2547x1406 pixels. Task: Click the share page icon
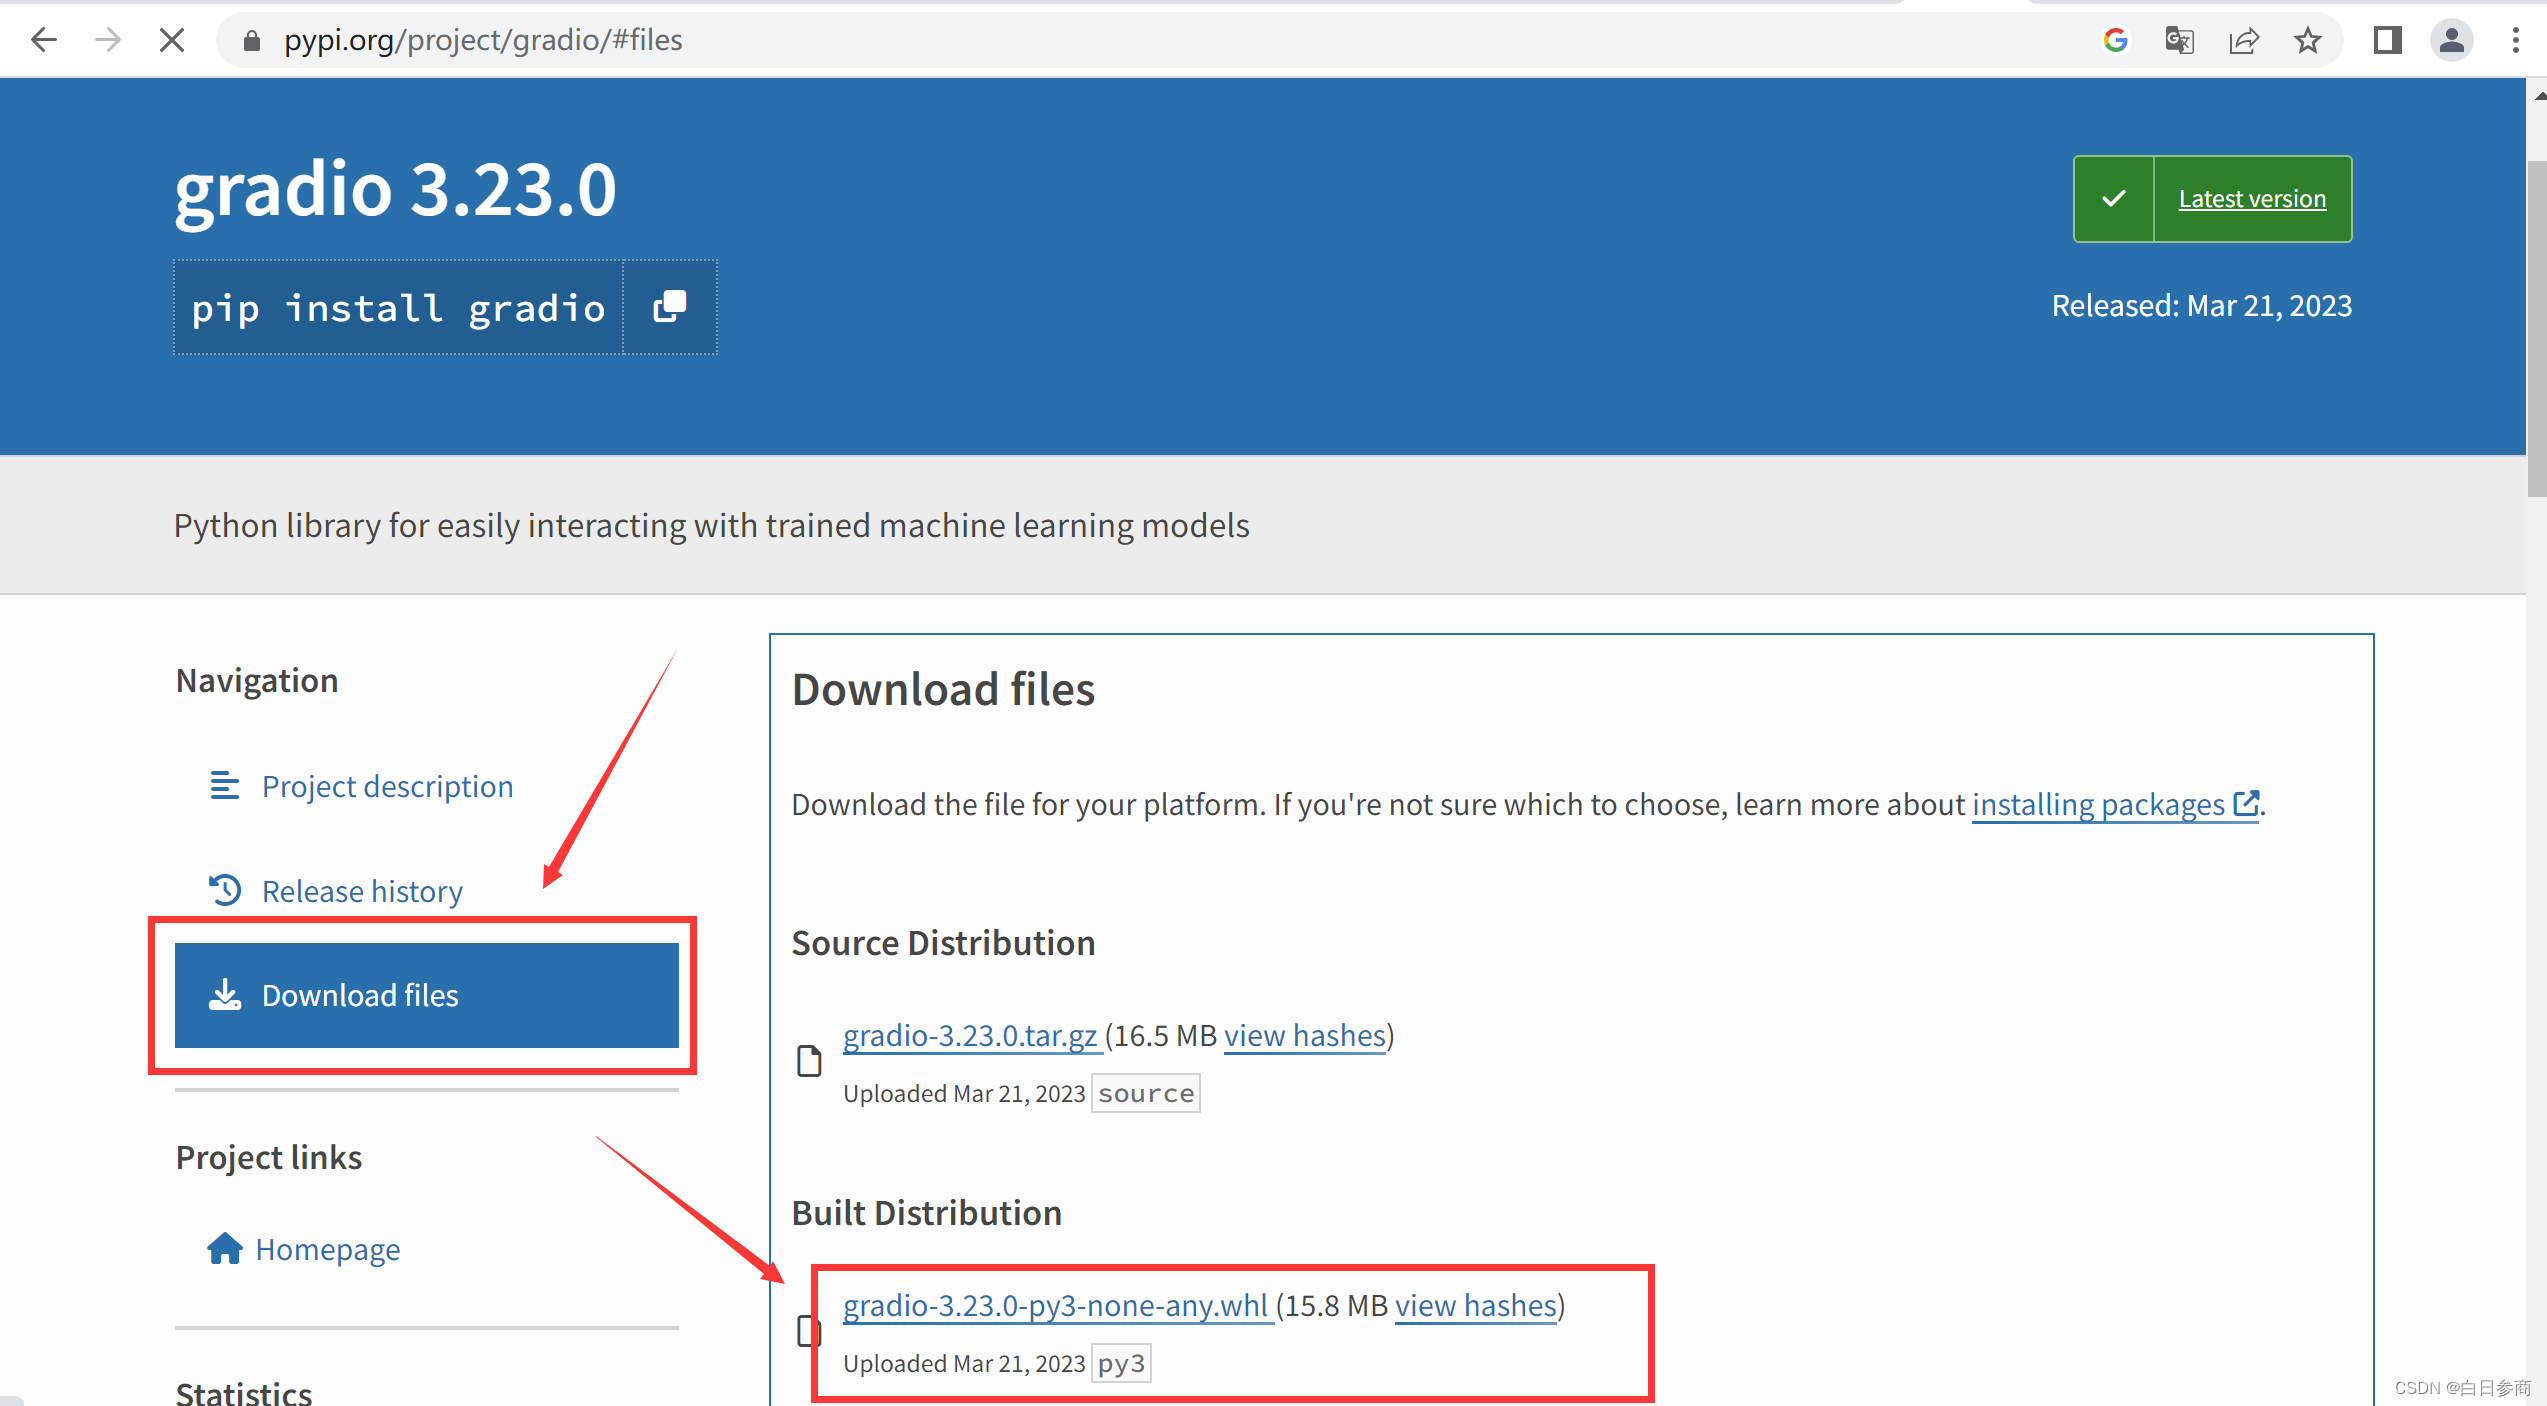point(2243,40)
